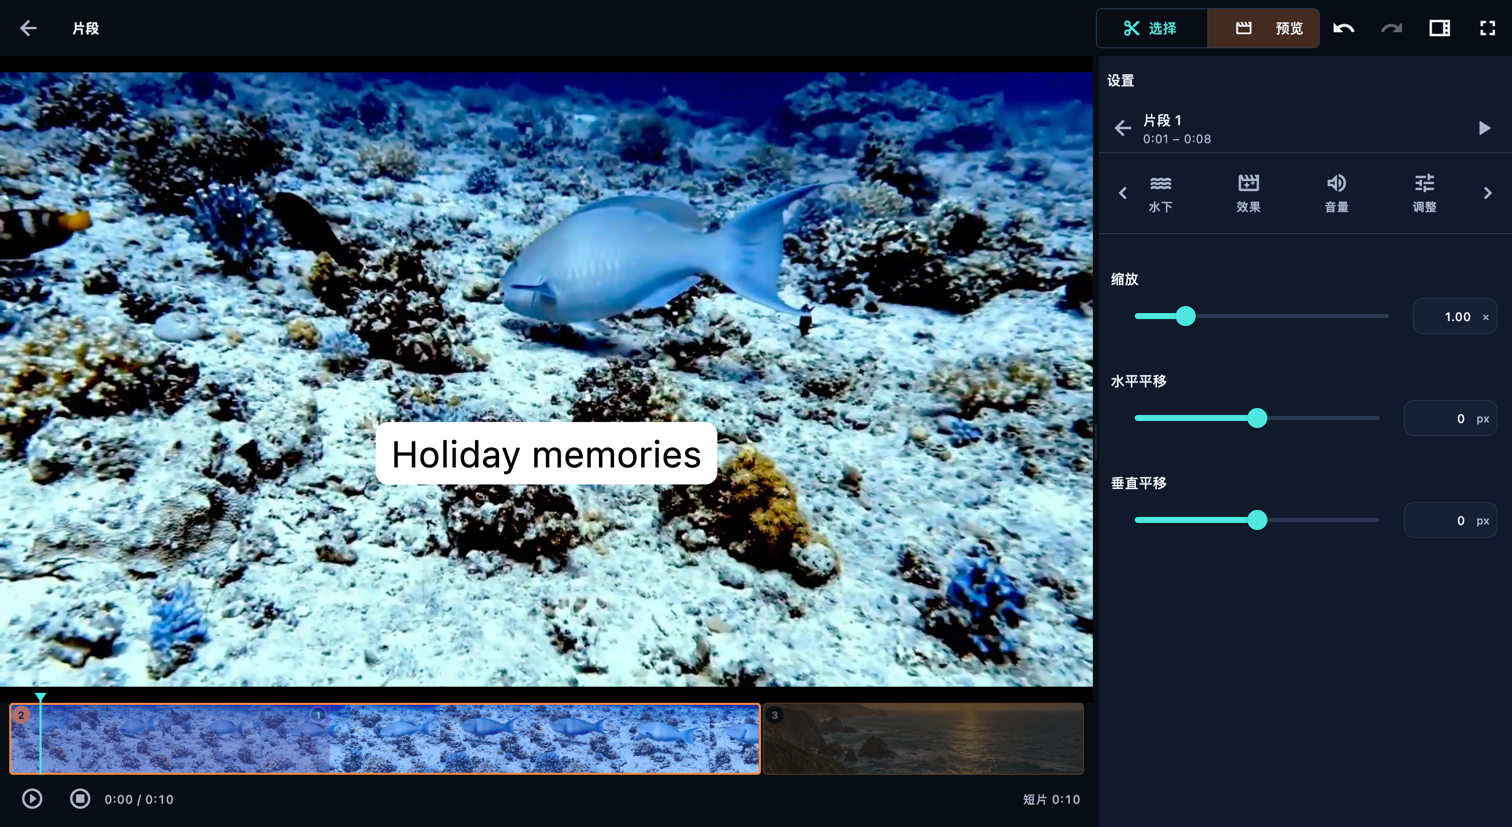This screenshot has height=827, width=1512.
Task: Click the undo arrow icon
Action: coord(1343,28)
